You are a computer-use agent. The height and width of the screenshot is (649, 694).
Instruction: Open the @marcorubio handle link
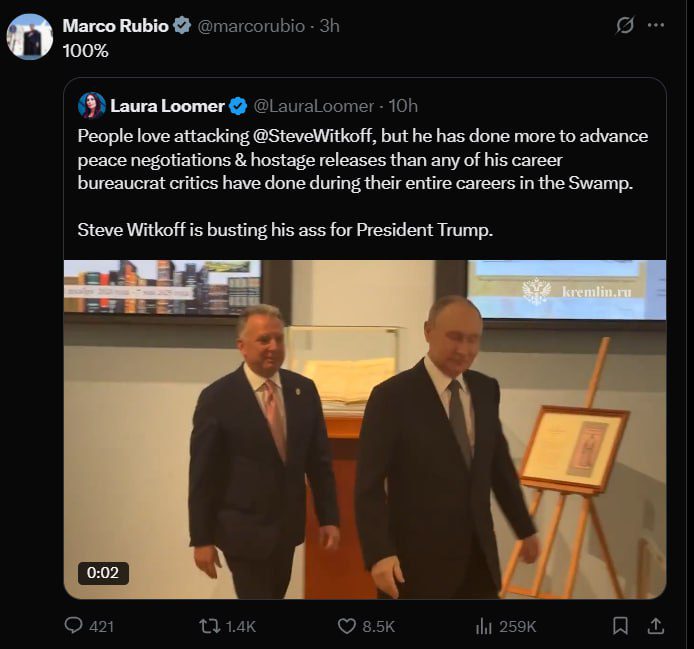(x=252, y=26)
